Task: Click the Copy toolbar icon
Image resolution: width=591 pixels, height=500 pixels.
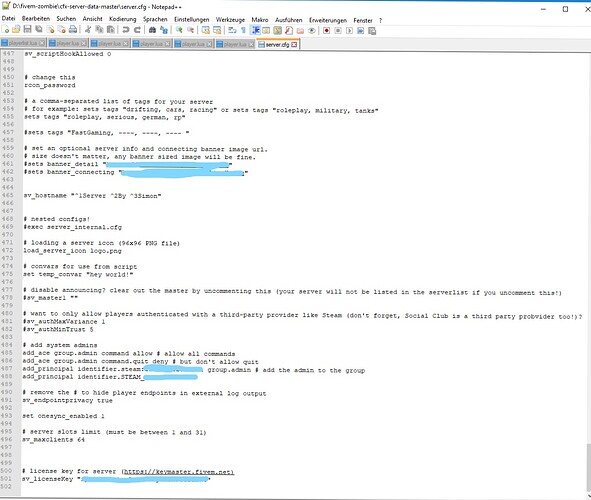Action: [x=100, y=30]
